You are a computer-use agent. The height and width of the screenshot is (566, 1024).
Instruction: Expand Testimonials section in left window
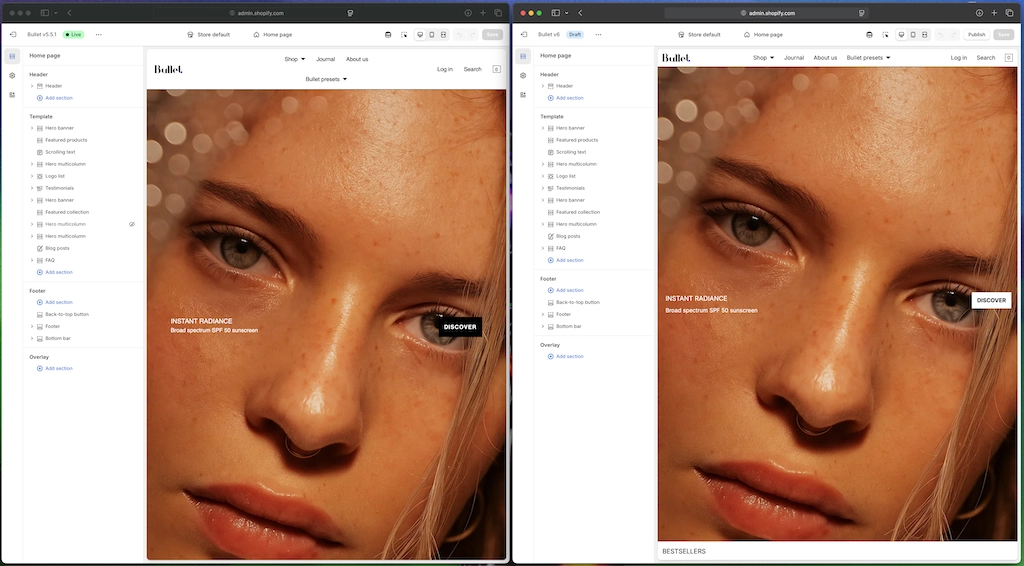coord(31,188)
